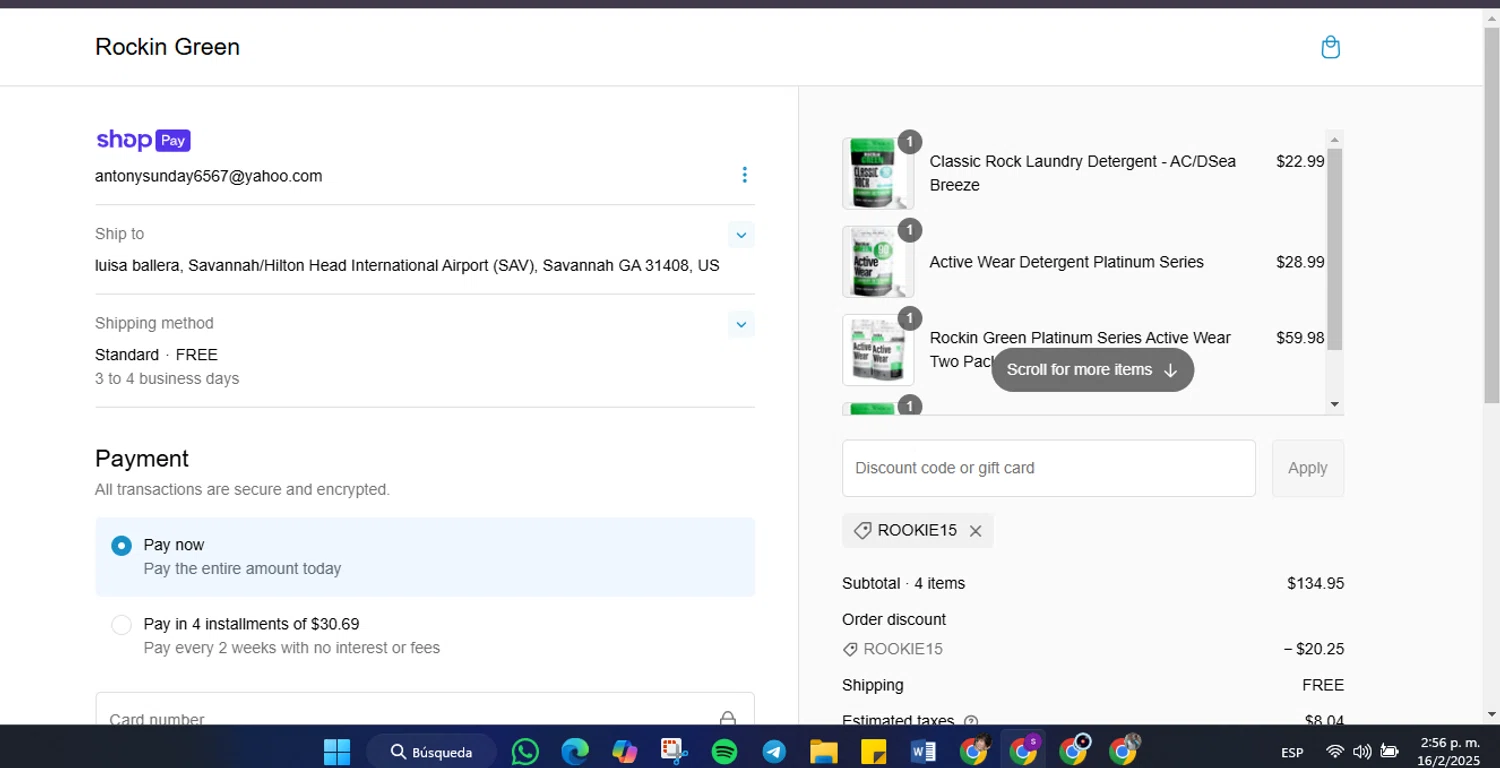Click the $59.98 item price
Viewport: 1500px width, 768px height.
[x=1300, y=338]
